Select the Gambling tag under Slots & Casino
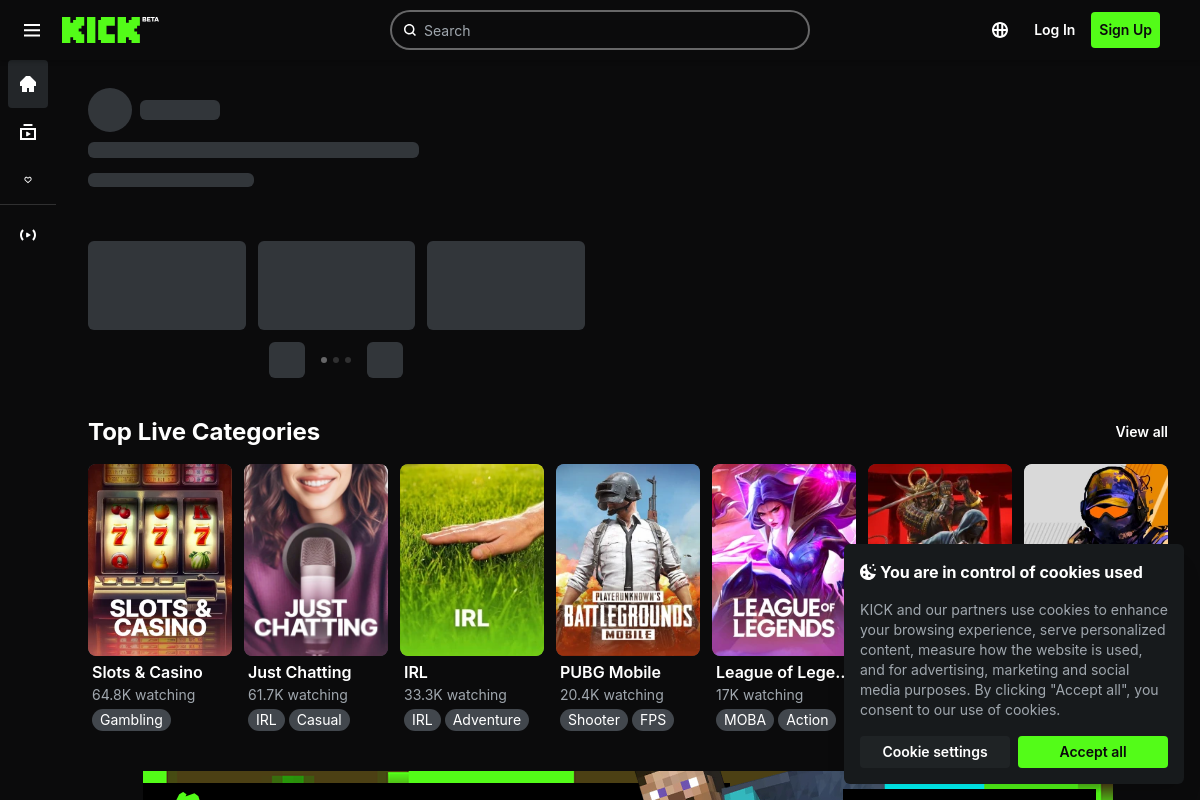 pyautogui.click(x=131, y=719)
